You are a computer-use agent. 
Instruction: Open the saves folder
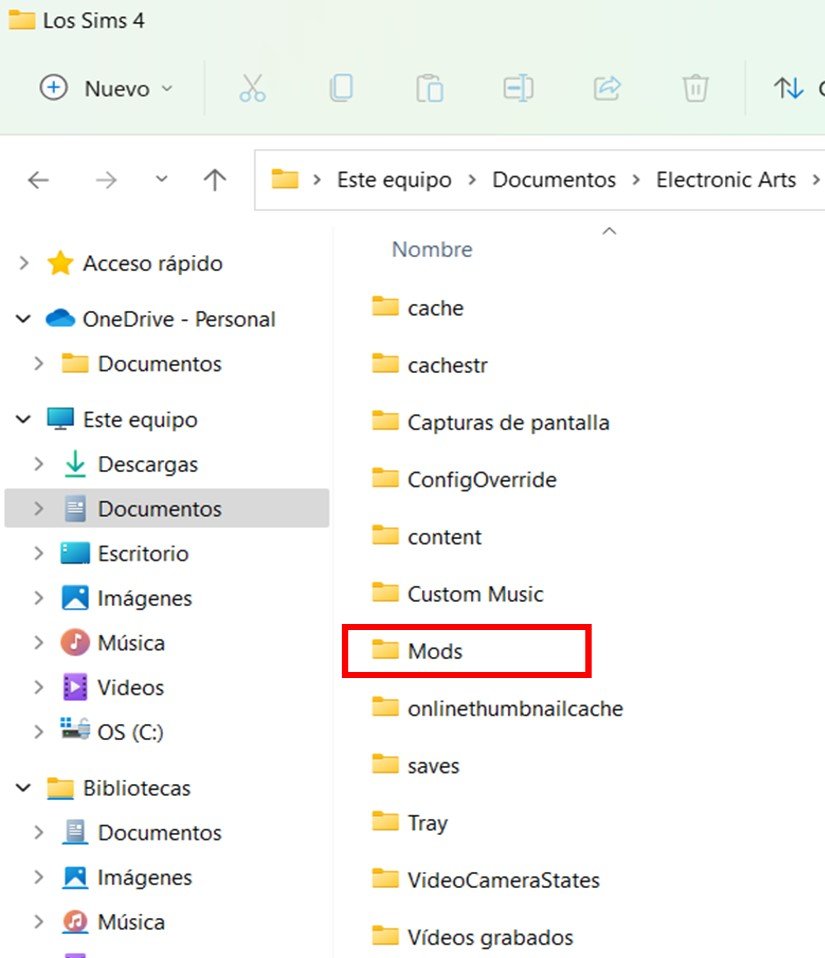[x=433, y=766]
